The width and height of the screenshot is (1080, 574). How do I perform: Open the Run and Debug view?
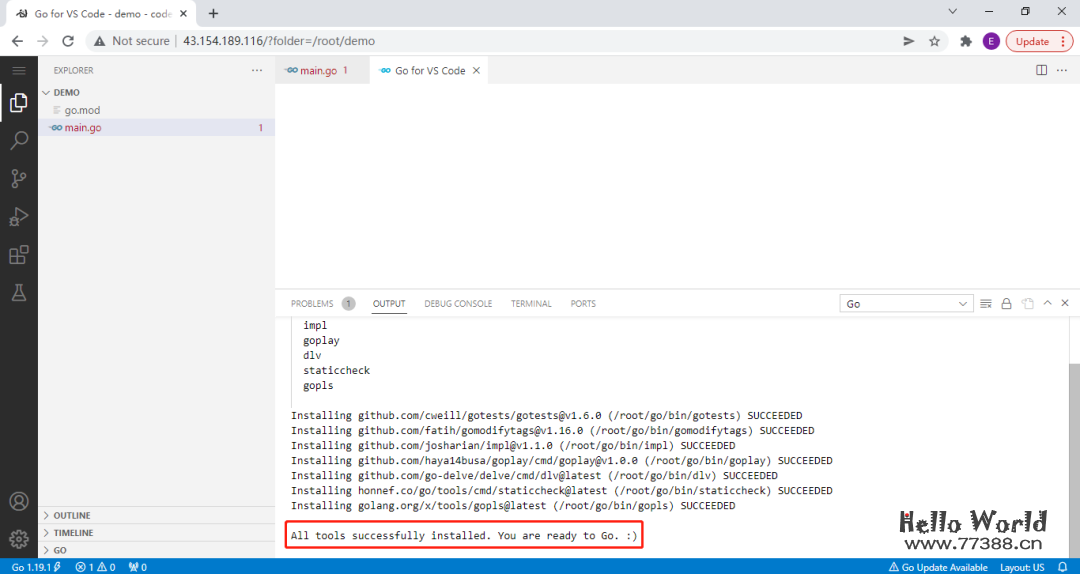19,217
